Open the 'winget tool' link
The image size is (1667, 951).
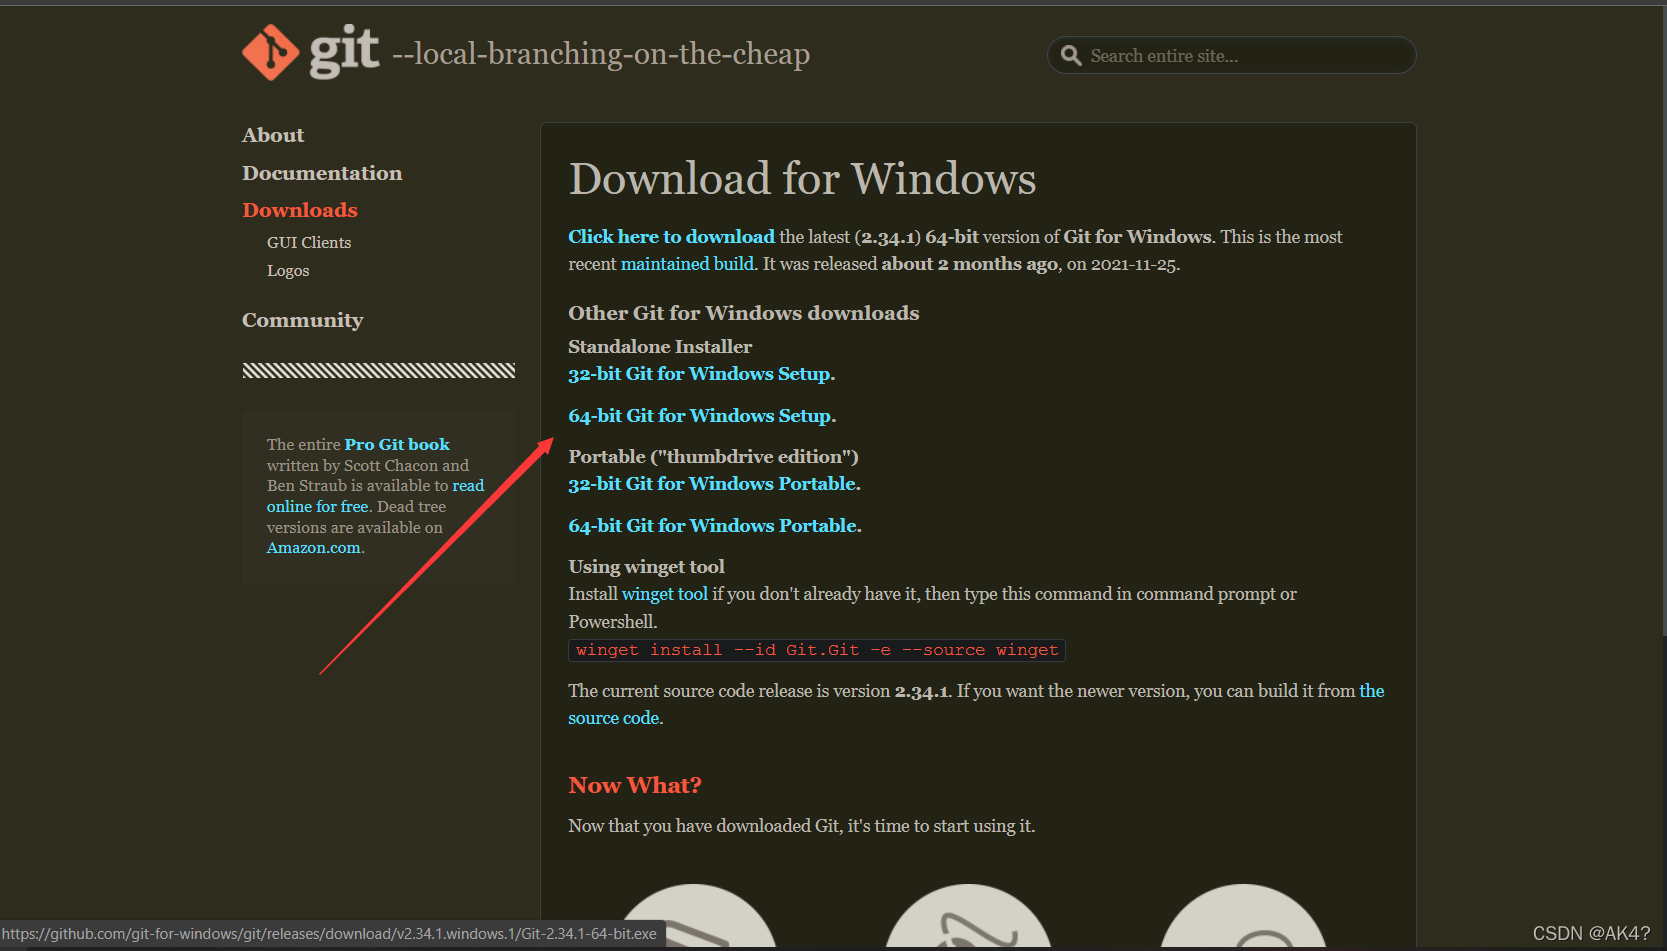point(665,594)
